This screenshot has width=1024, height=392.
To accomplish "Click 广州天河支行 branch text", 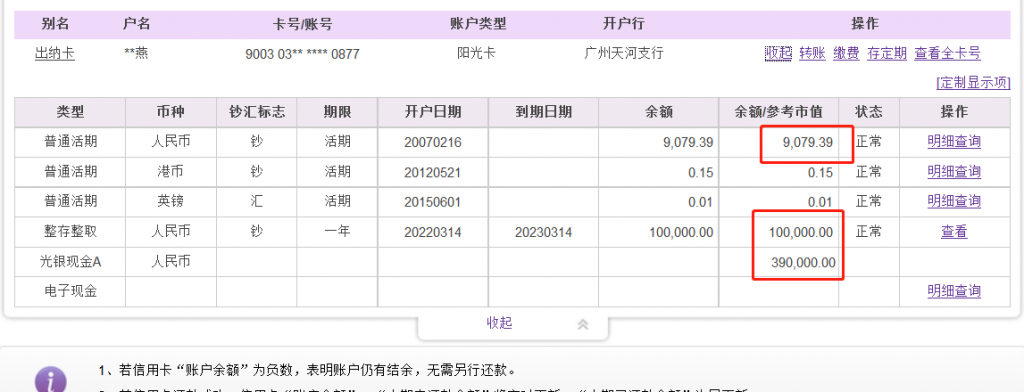I will (624, 54).
